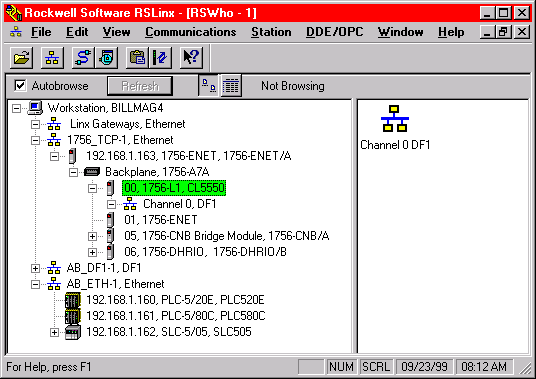The height and width of the screenshot is (379, 536).
Task: Click the 1756-L1 controller module icon
Action: [x=110, y=188]
